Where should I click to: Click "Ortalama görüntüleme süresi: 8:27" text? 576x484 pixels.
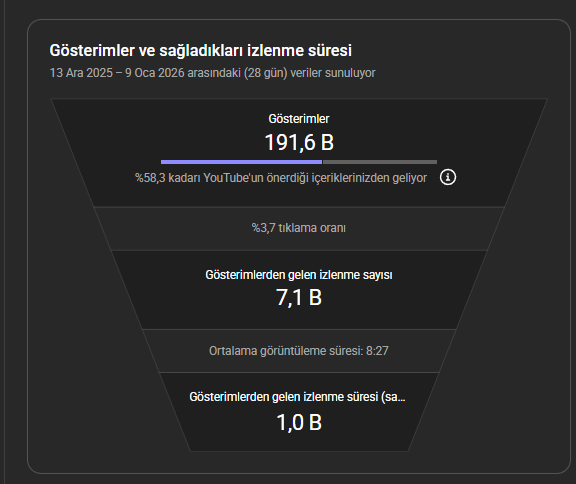click(x=299, y=351)
